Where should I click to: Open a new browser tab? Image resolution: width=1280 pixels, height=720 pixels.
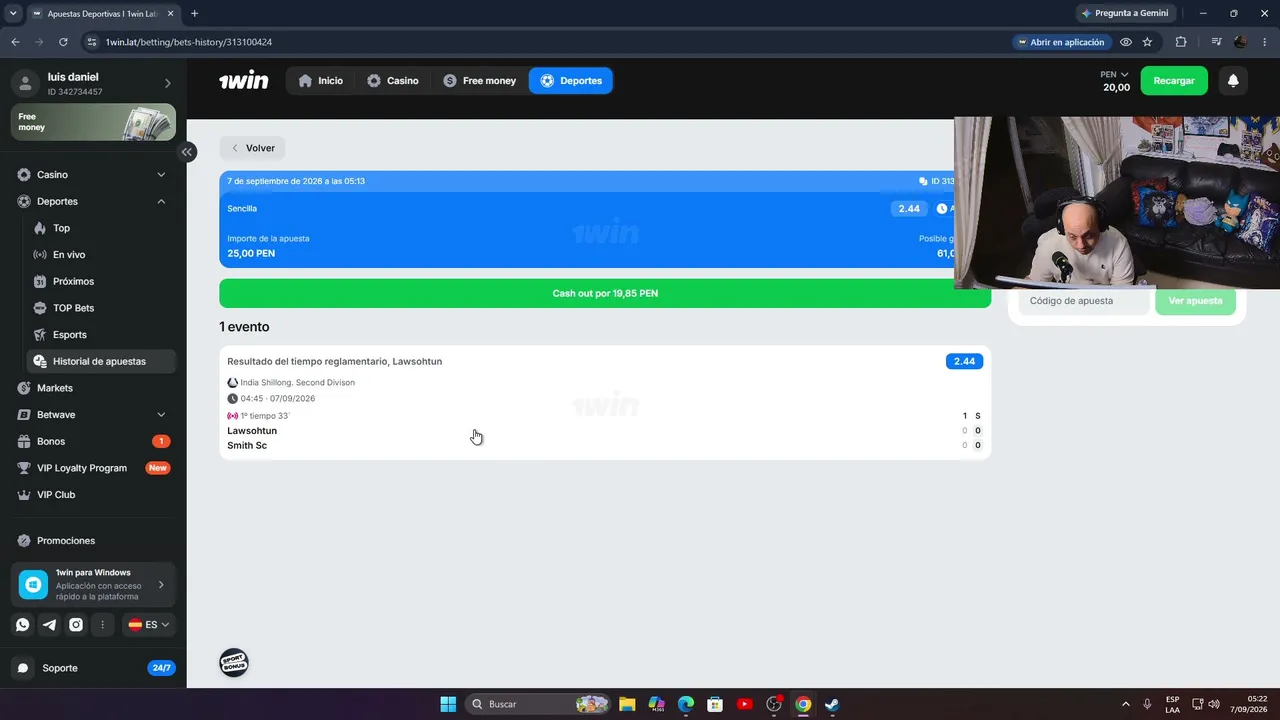click(x=194, y=13)
